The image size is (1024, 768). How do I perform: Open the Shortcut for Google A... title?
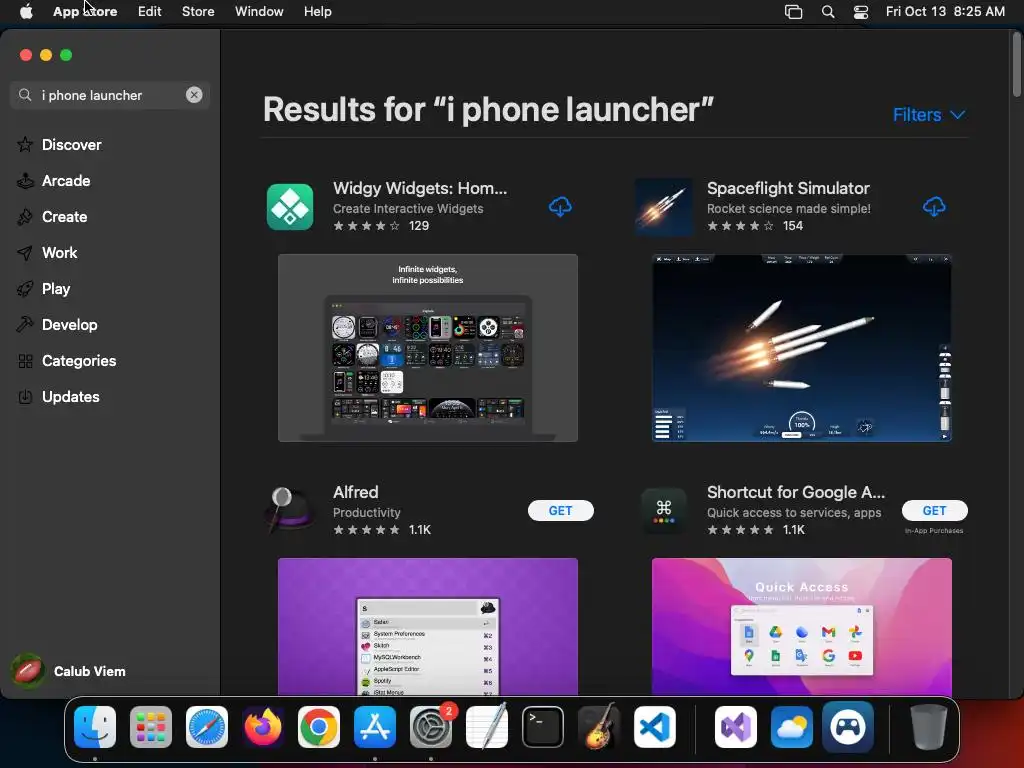795,492
